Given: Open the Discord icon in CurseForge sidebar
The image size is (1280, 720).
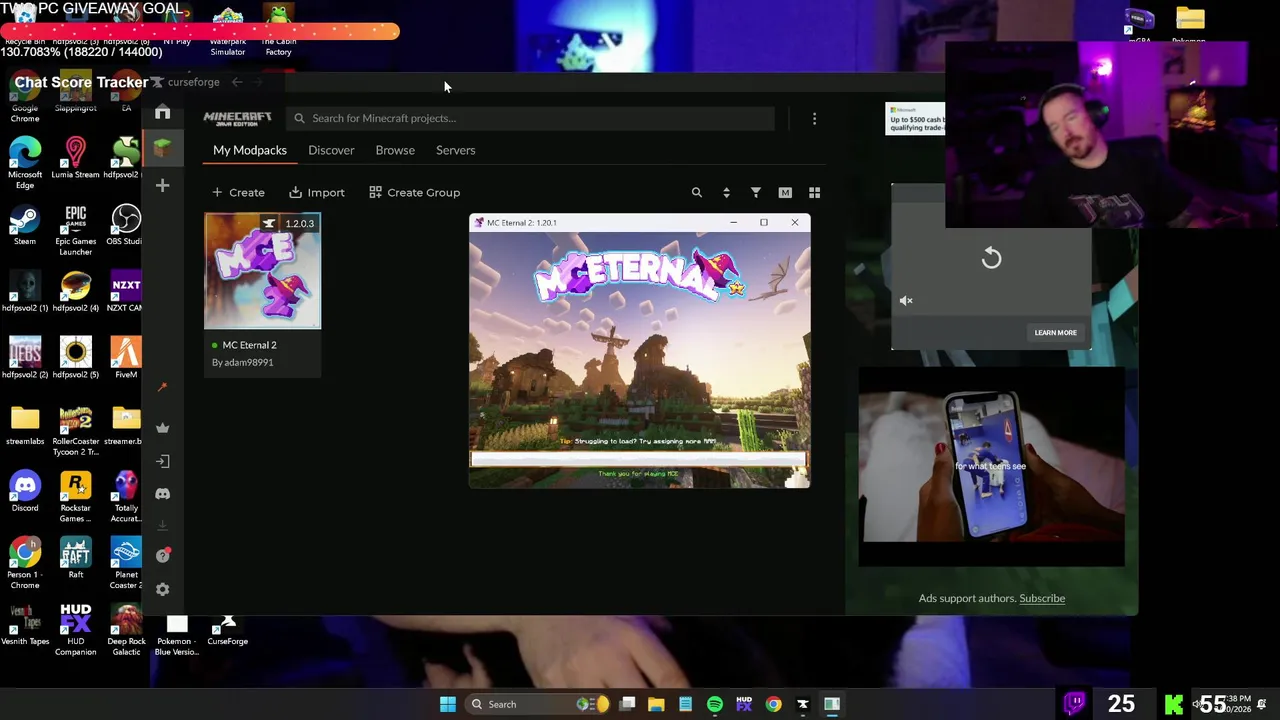Looking at the screenshot, I should click(x=162, y=494).
